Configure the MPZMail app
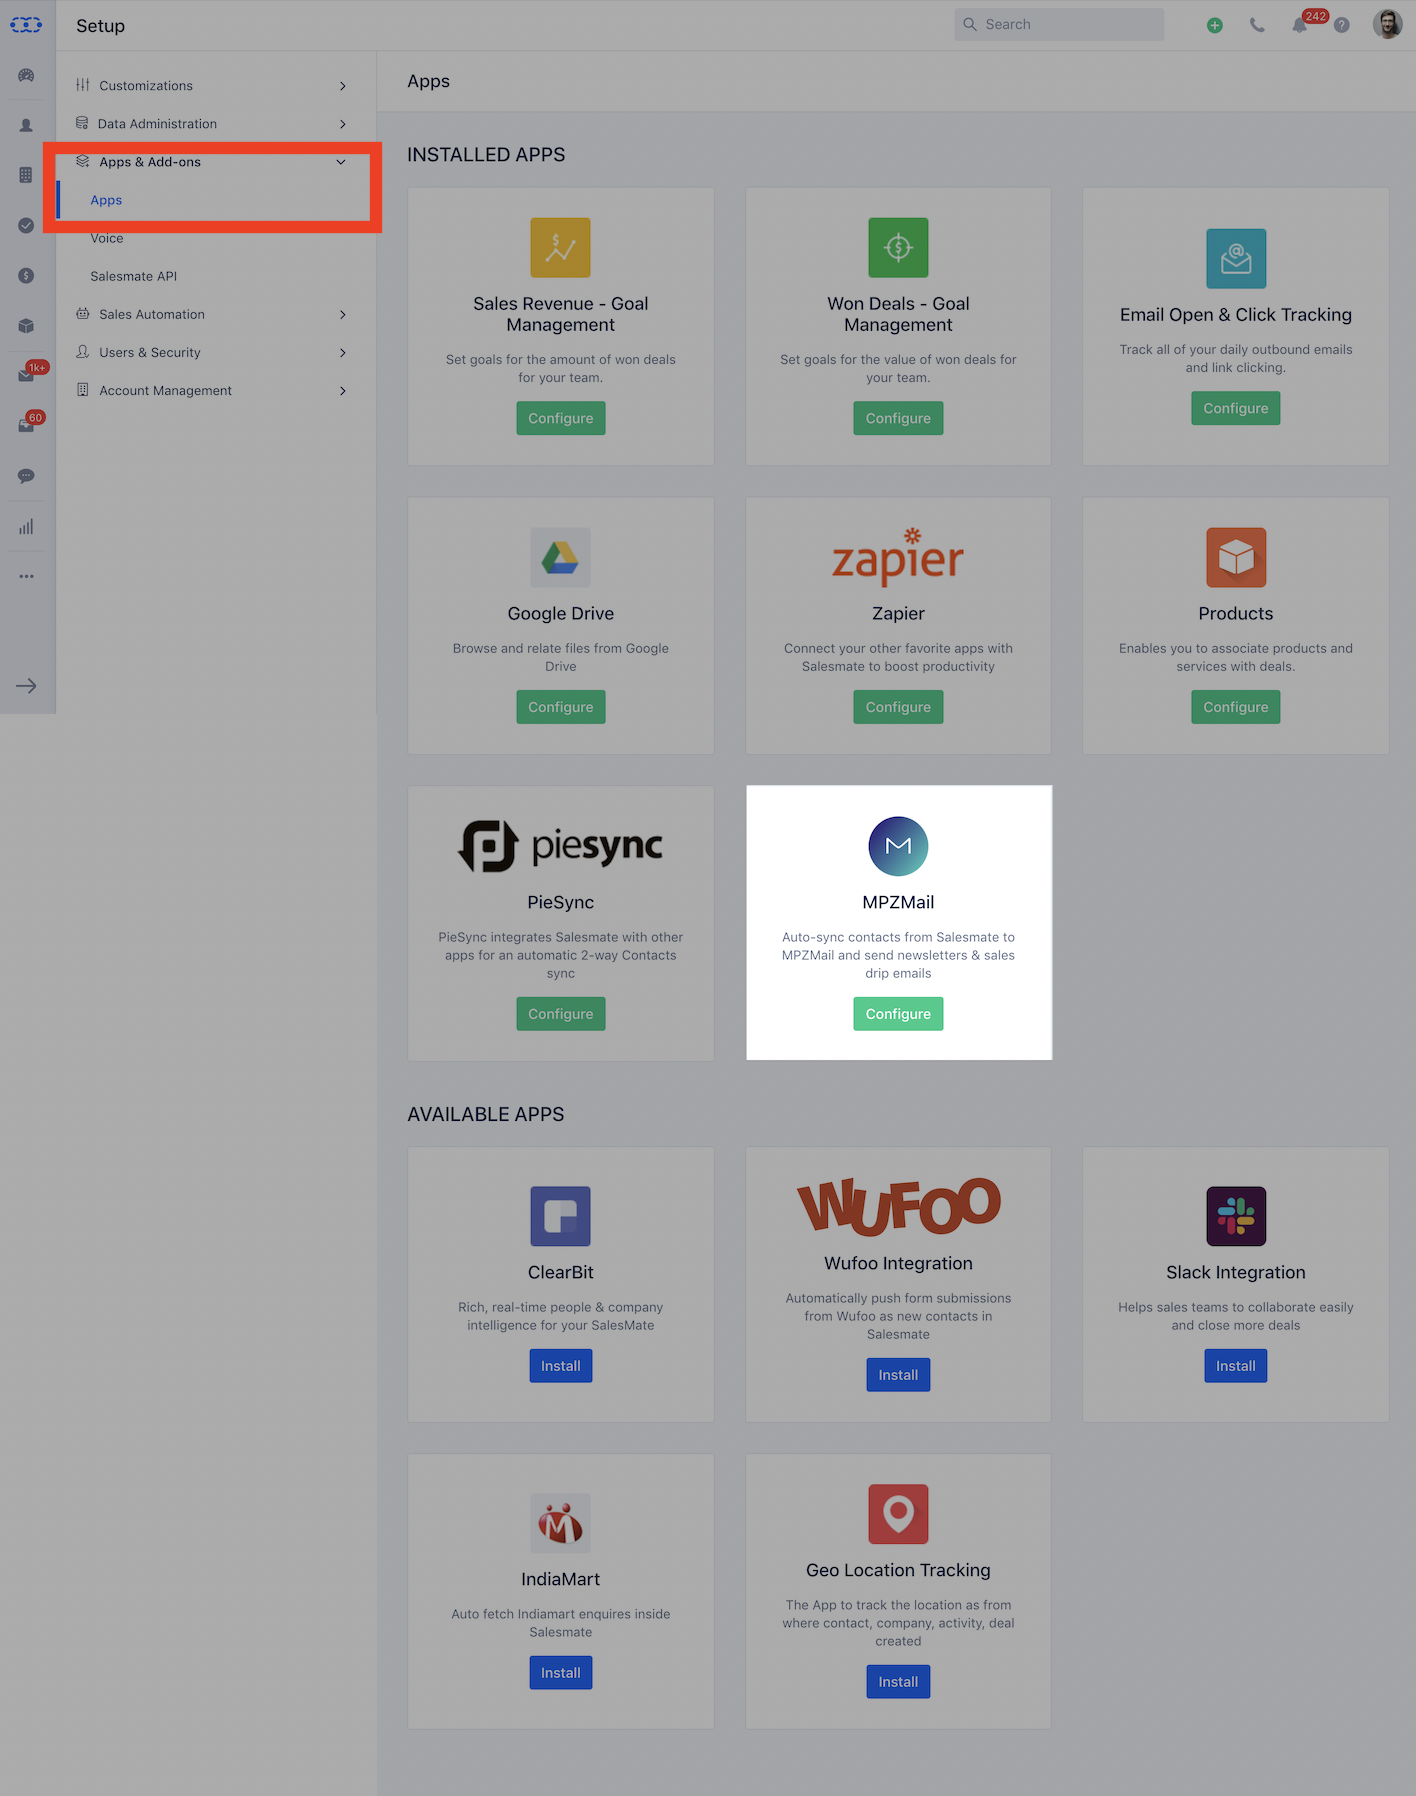The height and width of the screenshot is (1796, 1416). click(x=898, y=1014)
